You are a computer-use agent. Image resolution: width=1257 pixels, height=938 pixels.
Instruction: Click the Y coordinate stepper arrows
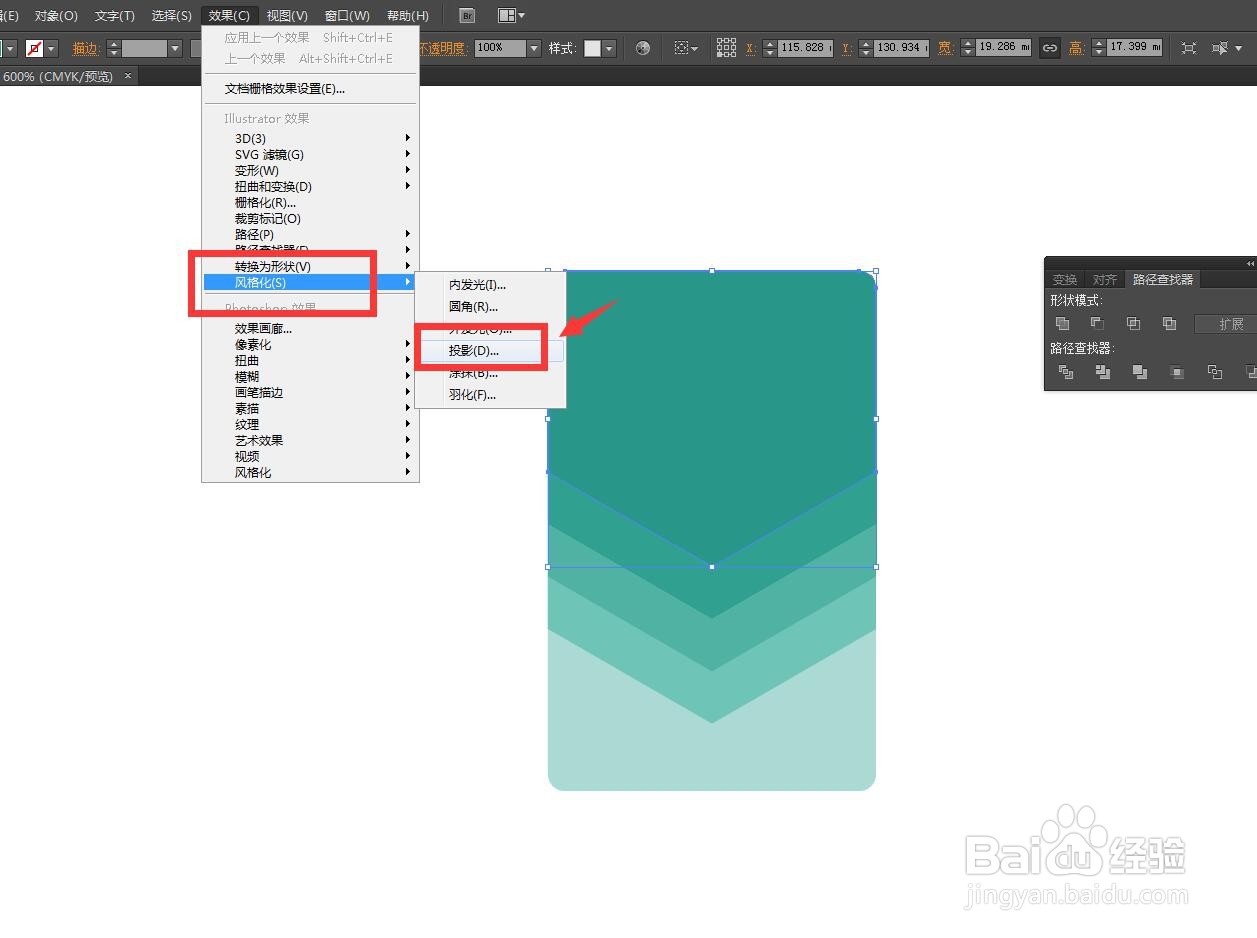(865, 48)
